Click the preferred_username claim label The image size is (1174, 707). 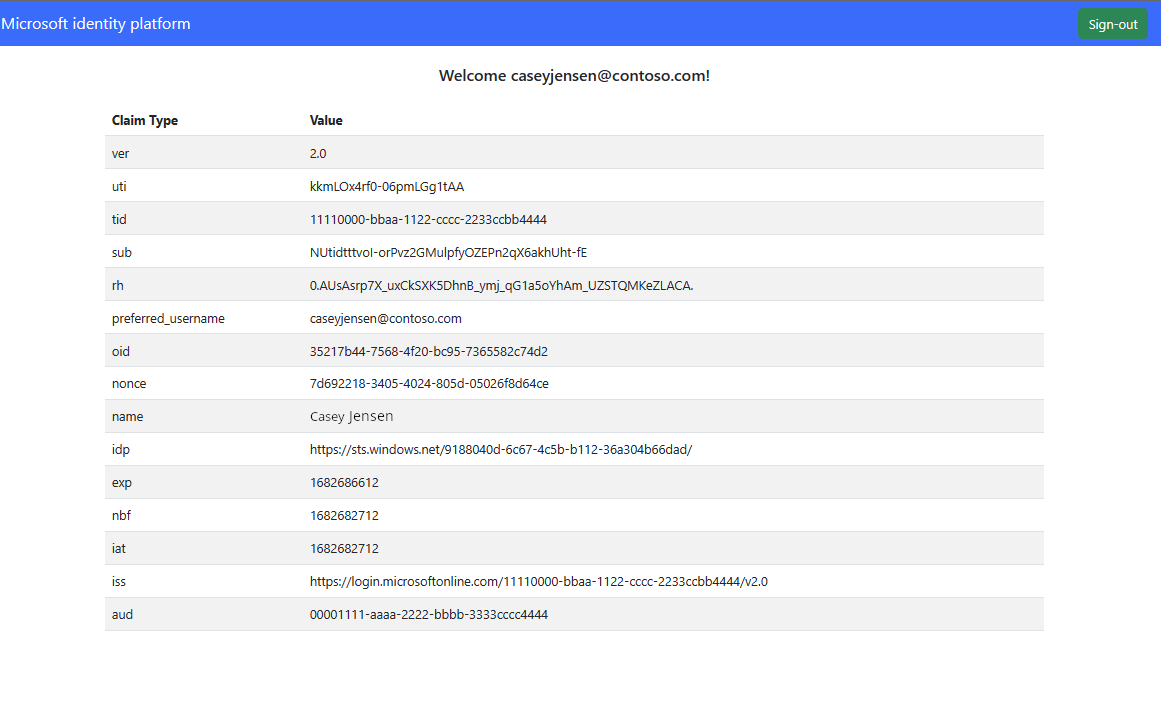click(168, 318)
